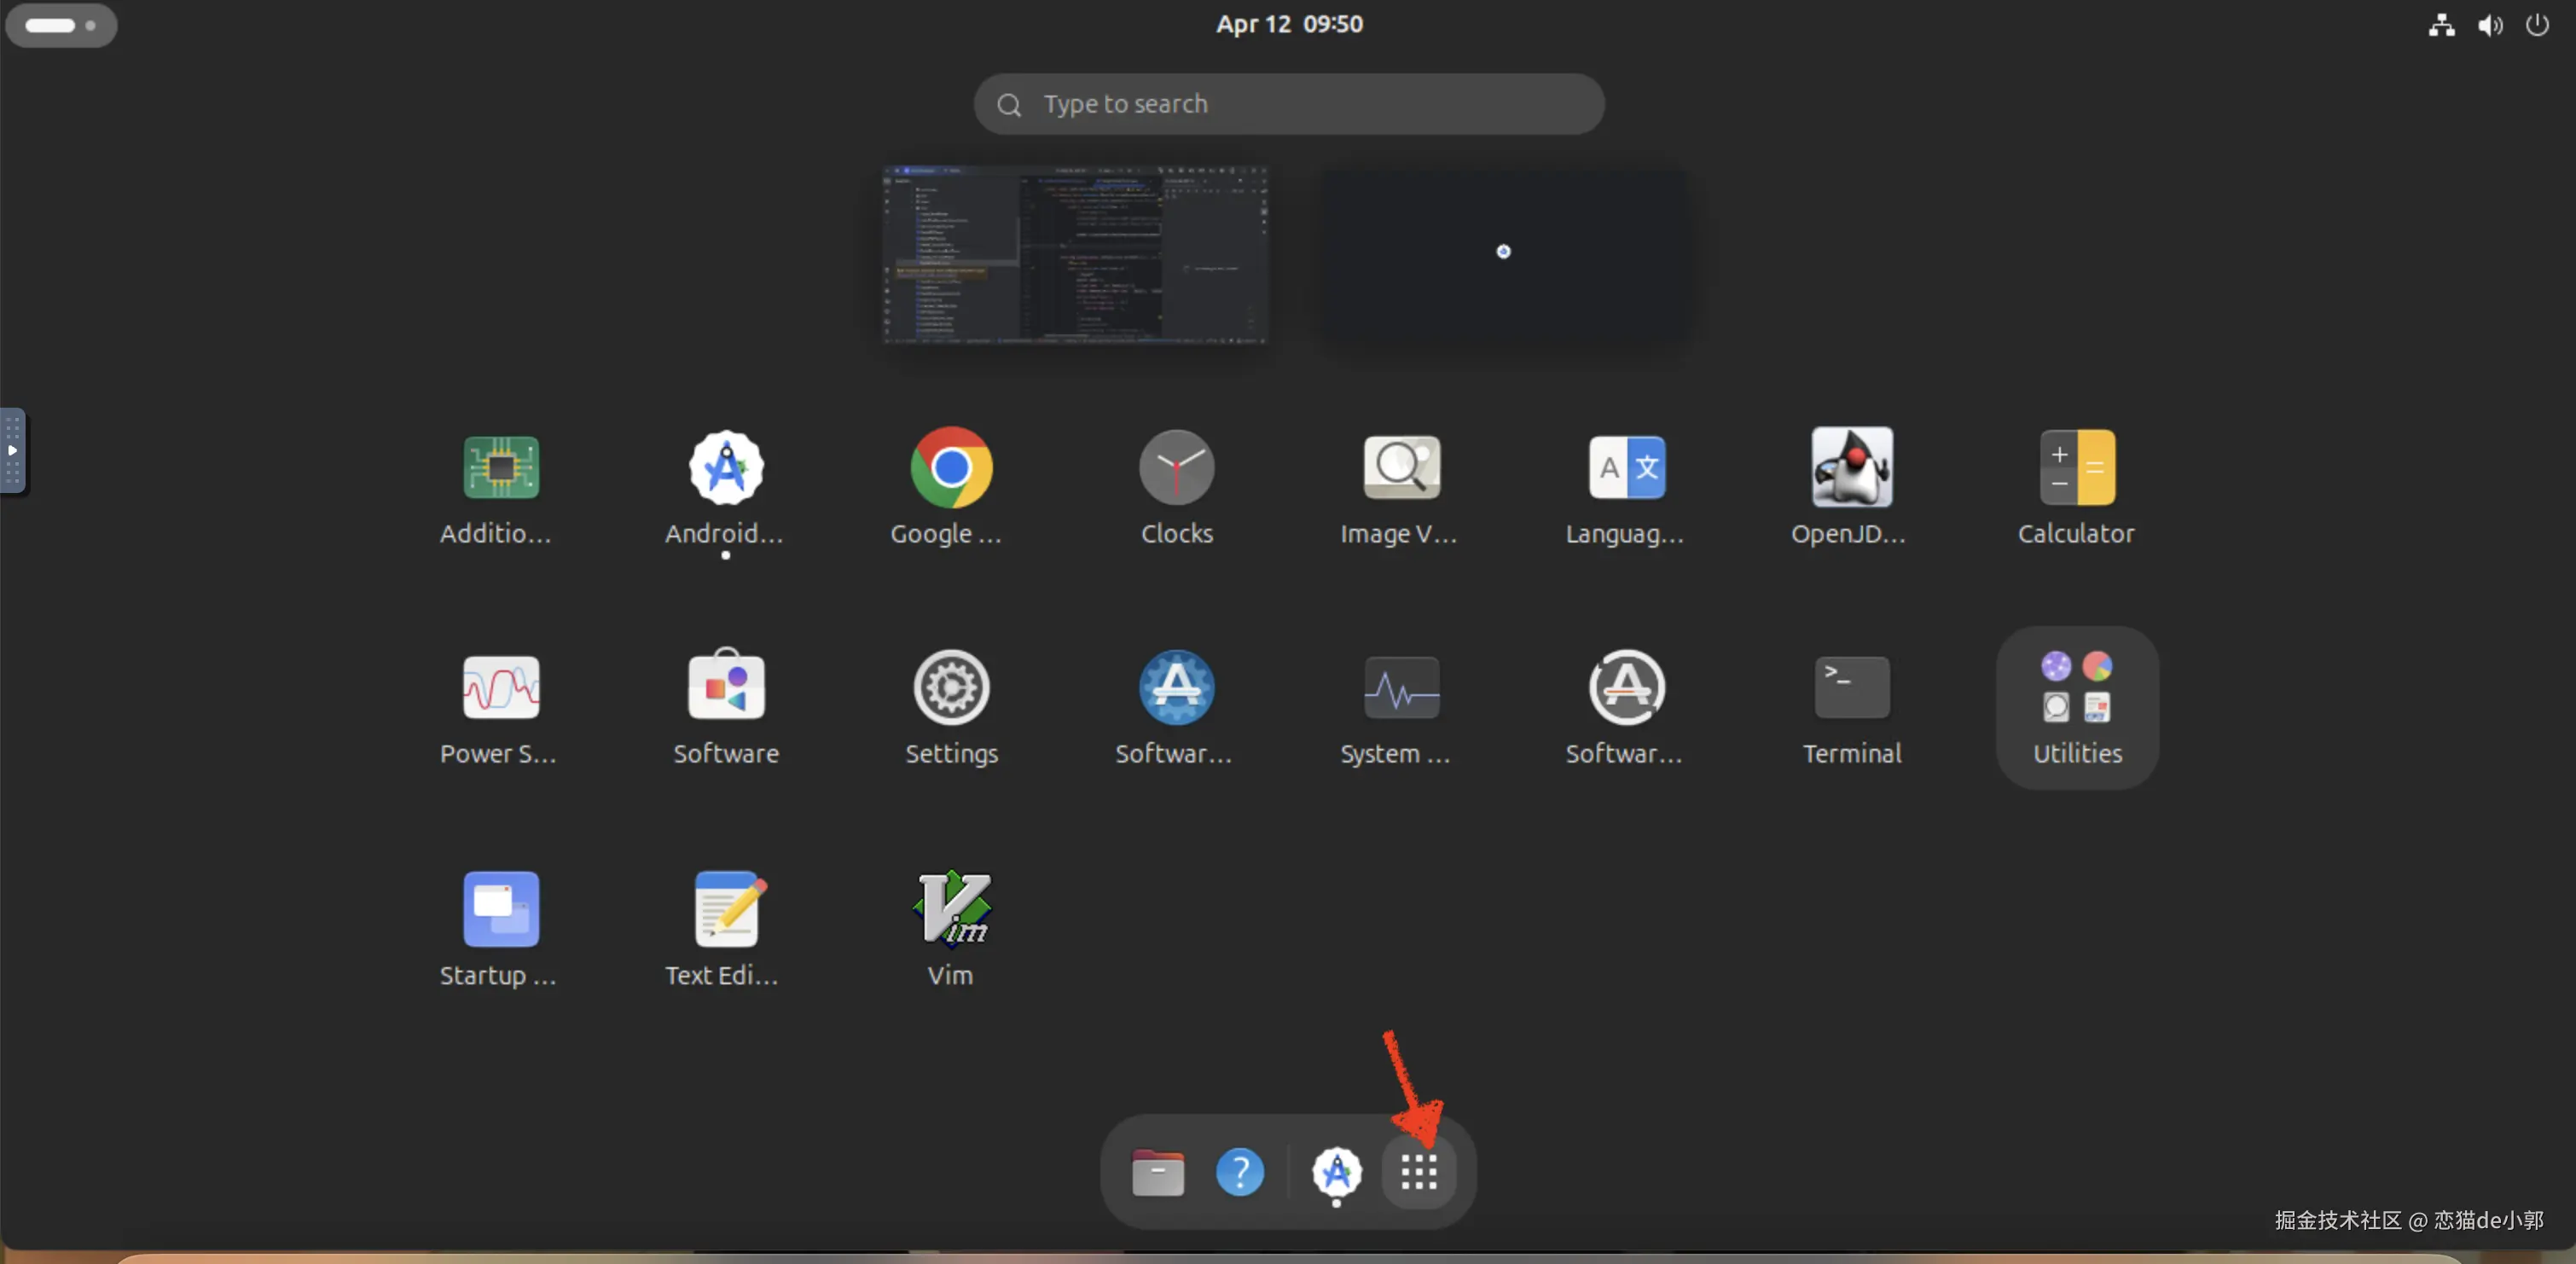Screen dimensions: 2576x1264
Task: Select the Android Studio workspace thumbnail
Action: 1075,255
